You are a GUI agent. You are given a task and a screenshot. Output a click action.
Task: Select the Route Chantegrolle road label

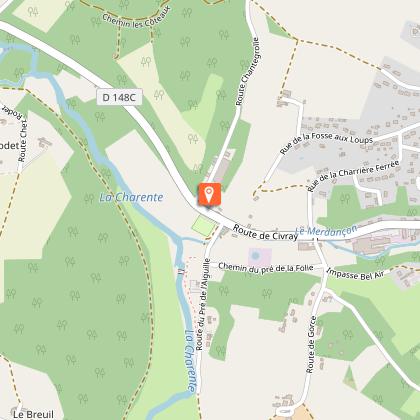click(x=247, y=71)
